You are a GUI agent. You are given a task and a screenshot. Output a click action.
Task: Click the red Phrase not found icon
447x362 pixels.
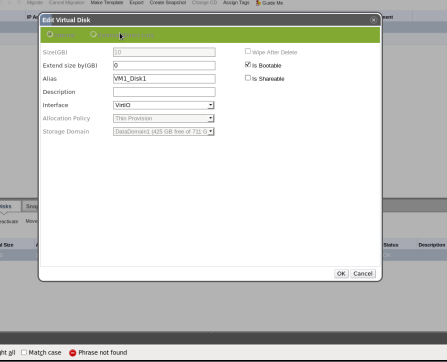tap(73, 353)
